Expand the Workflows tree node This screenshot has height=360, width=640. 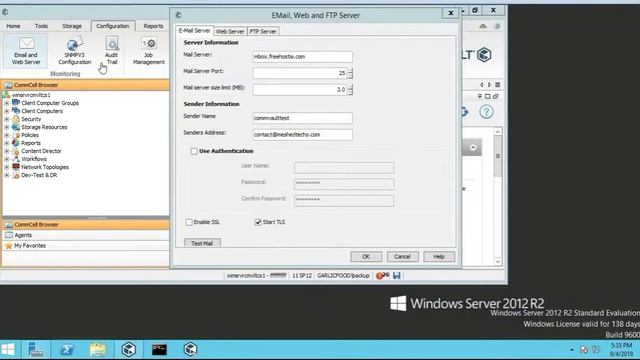coord(7,159)
